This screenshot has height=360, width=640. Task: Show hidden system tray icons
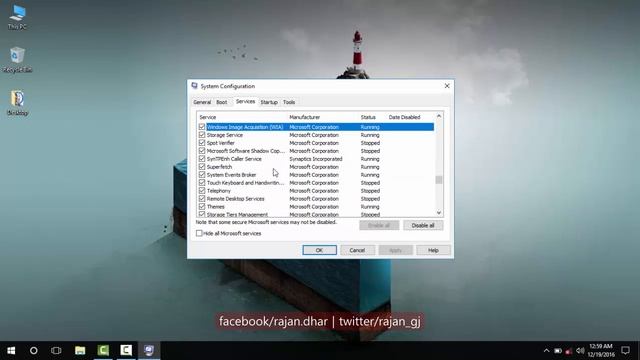tap(547, 351)
